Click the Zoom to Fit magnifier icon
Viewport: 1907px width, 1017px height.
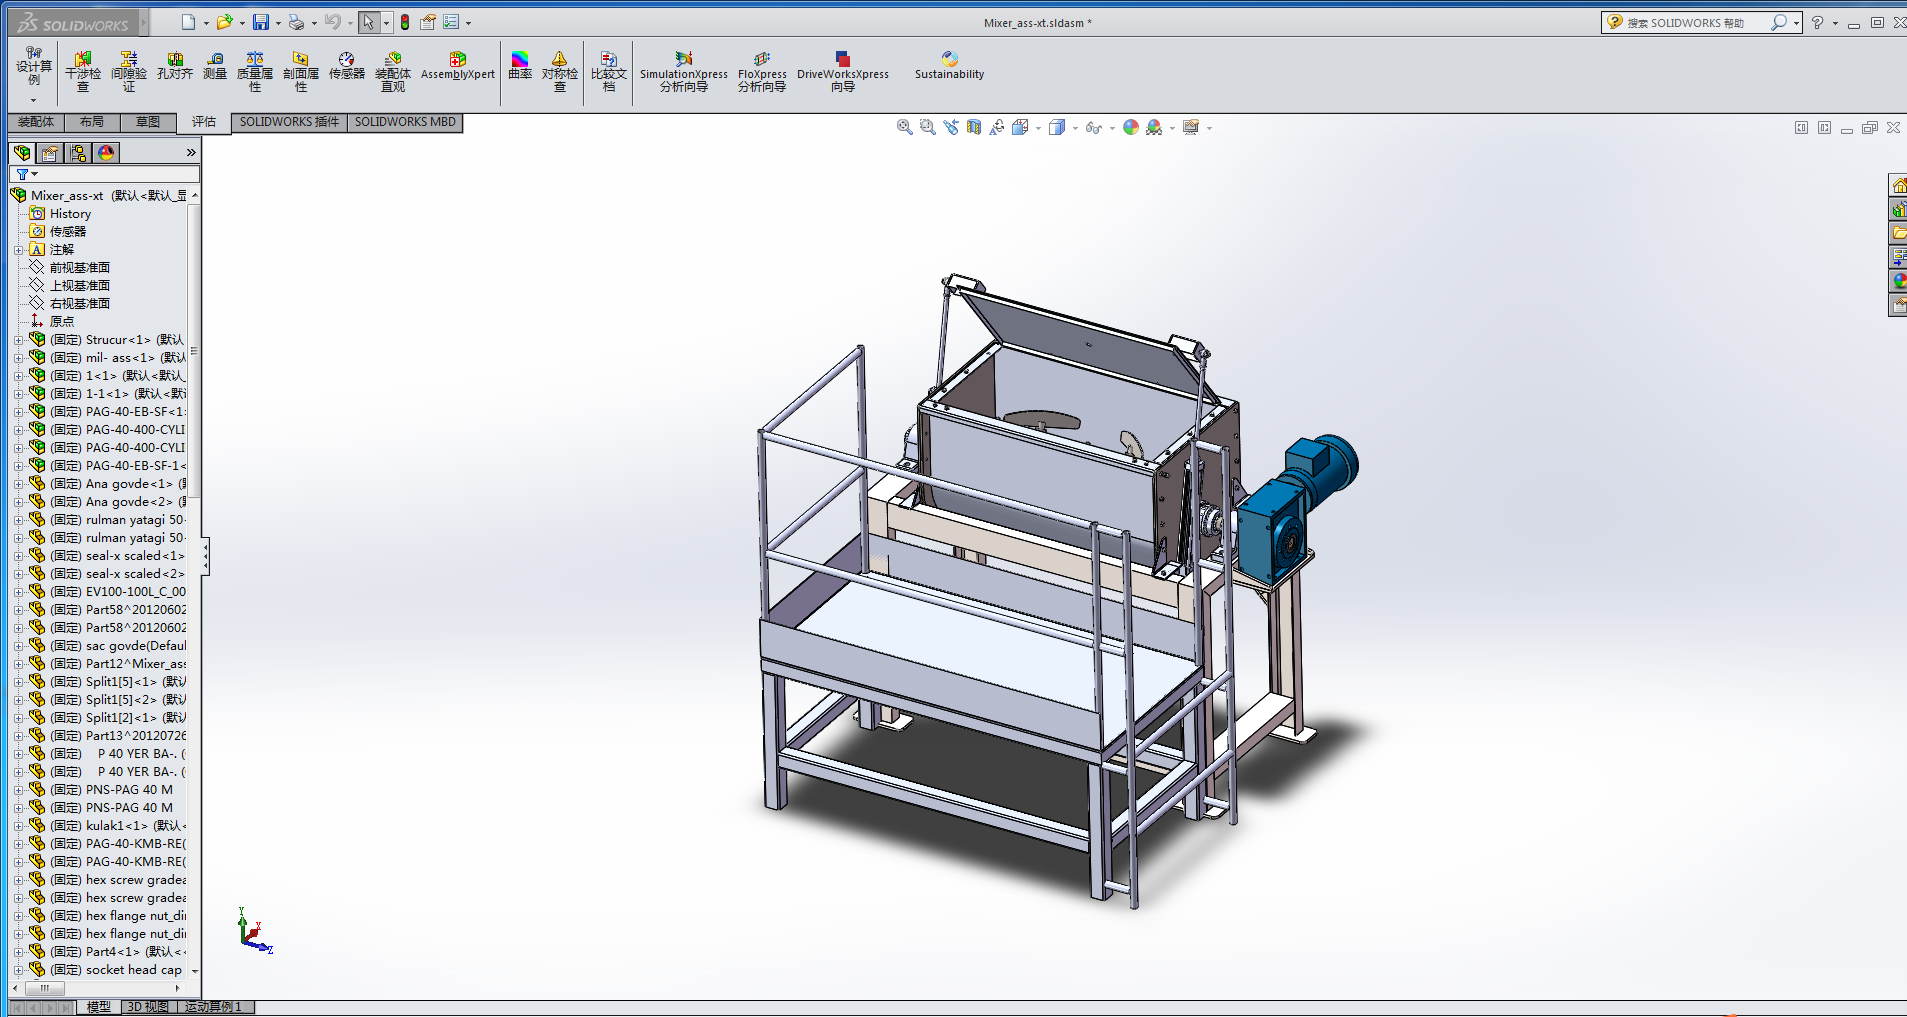pyautogui.click(x=904, y=127)
